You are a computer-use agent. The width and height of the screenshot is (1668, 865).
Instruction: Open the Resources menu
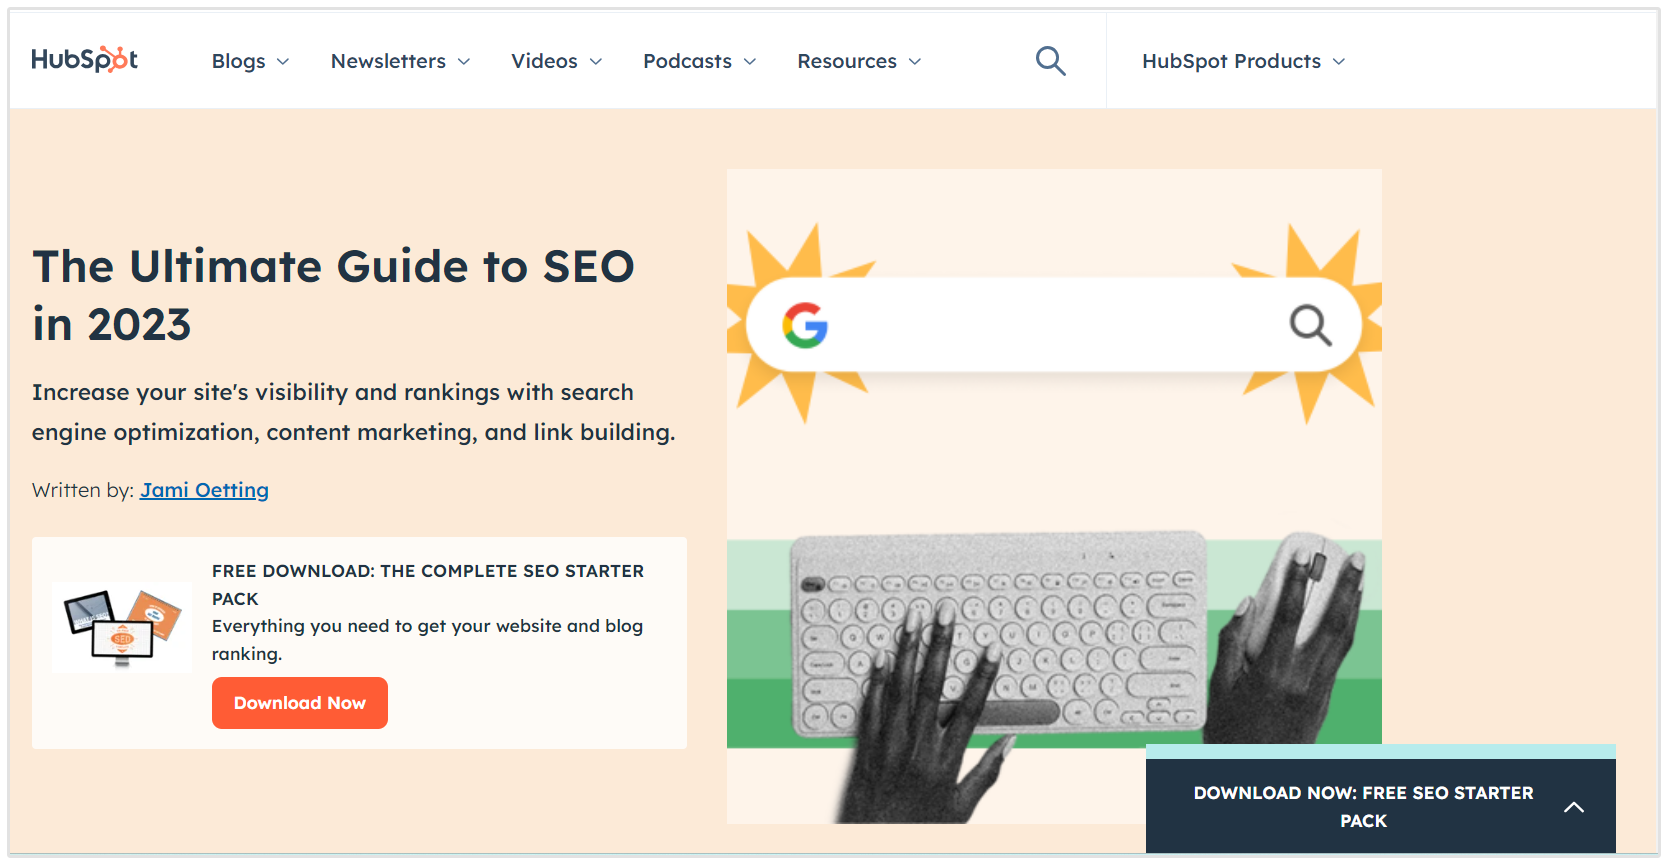tap(859, 61)
